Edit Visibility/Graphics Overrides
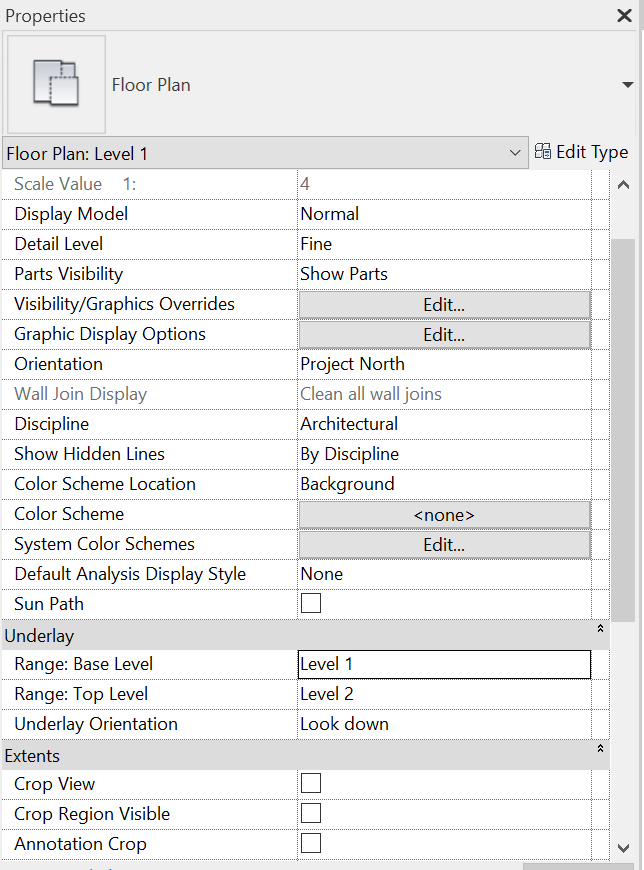The height and width of the screenshot is (870, 644). (443, 303)
